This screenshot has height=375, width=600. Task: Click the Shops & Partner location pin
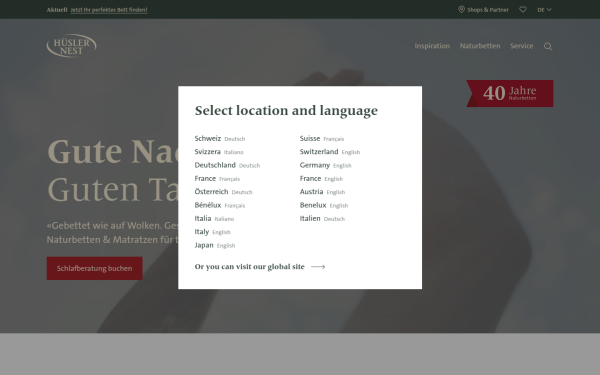coord(461,10)
